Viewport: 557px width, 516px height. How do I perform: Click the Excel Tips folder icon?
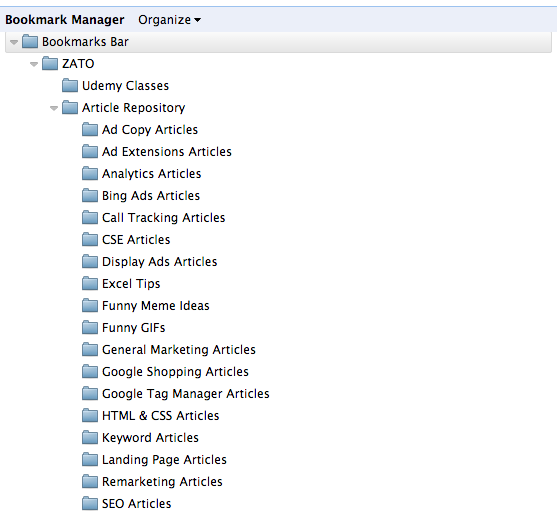[x=90, y=284]
